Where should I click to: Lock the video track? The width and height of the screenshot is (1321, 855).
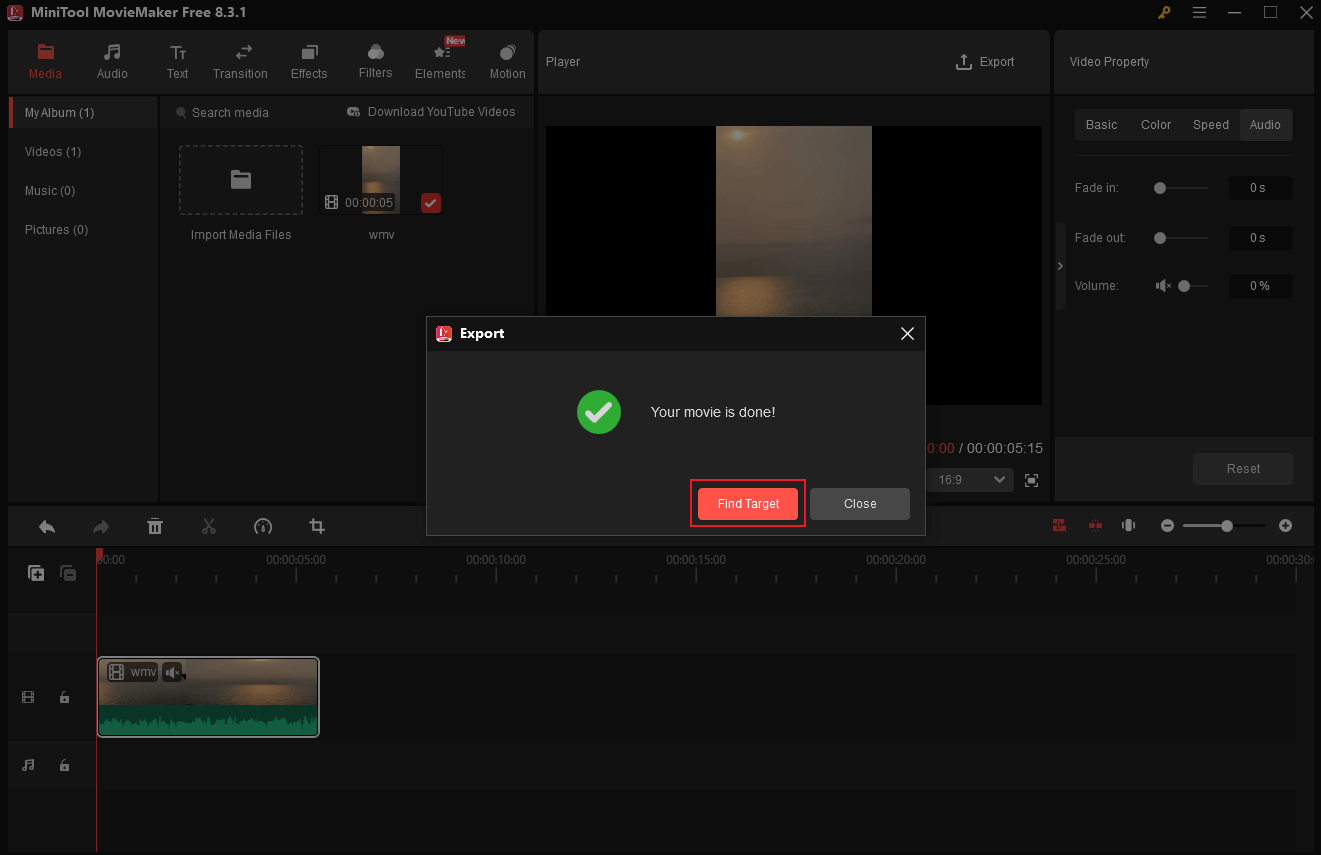(x=64, y=697)
